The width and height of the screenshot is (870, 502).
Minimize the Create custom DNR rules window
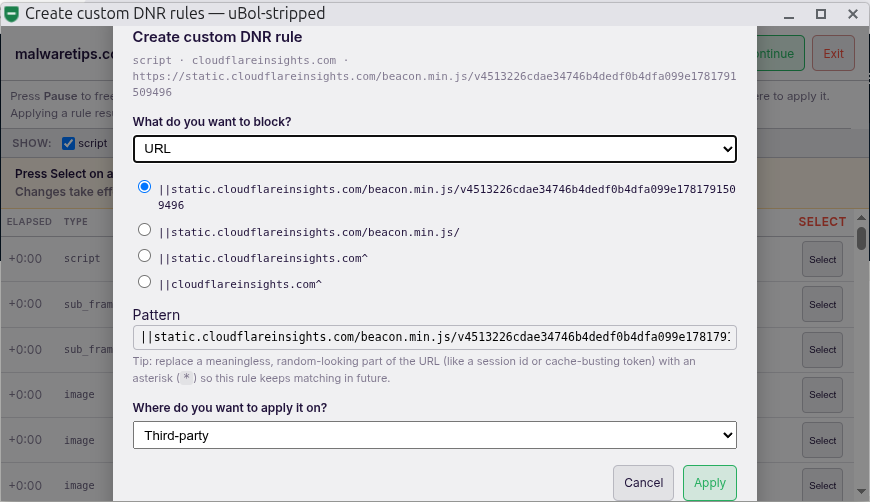pyautogui.click(x=788, y=14)
